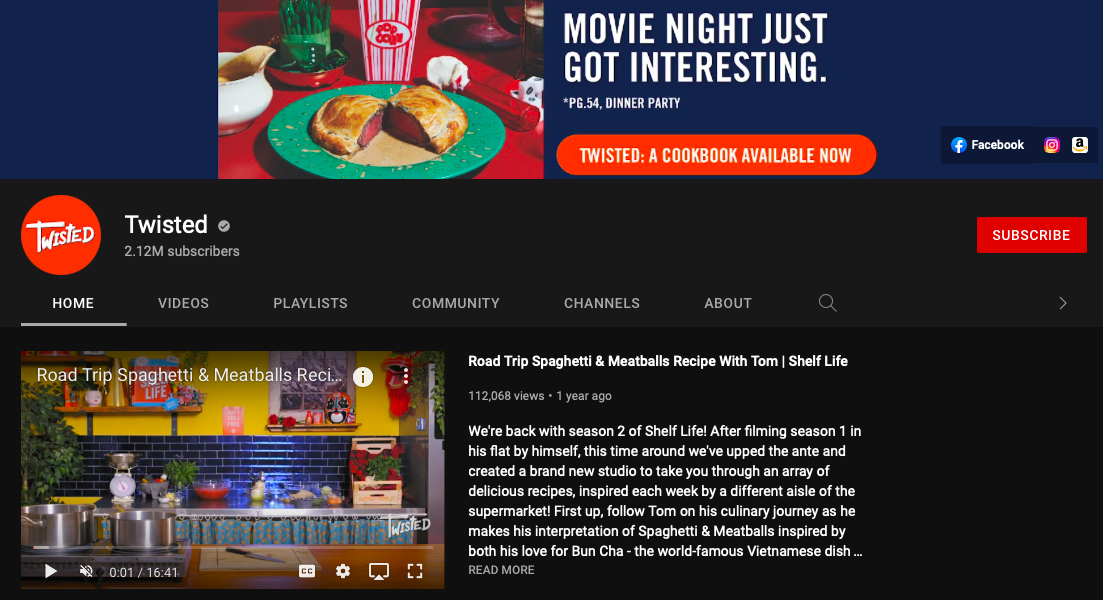Play the featured video
The height and width of the screenshot is (600, 1103).
pos(51,571)
